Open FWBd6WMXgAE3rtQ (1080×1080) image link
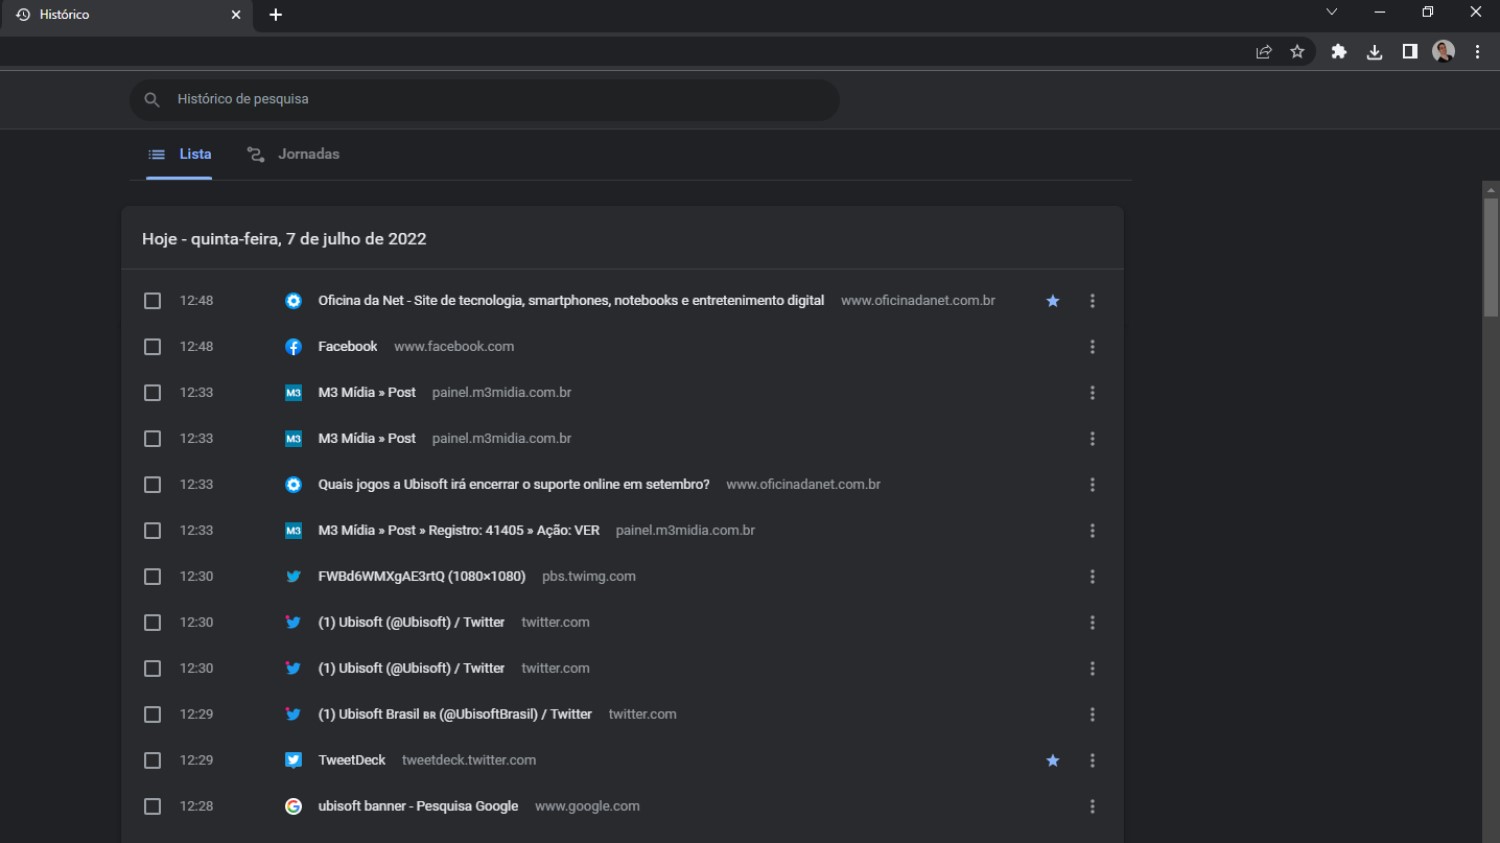Screen dimensions: 1500x843 tap(422, 577)
